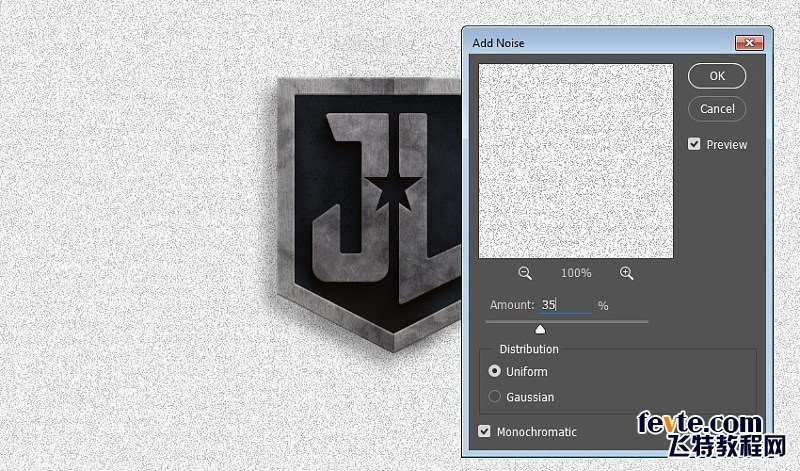This screenshot has width=800, height=471.
Task: Choose Gaussian distribution
Action: [495, 397]
